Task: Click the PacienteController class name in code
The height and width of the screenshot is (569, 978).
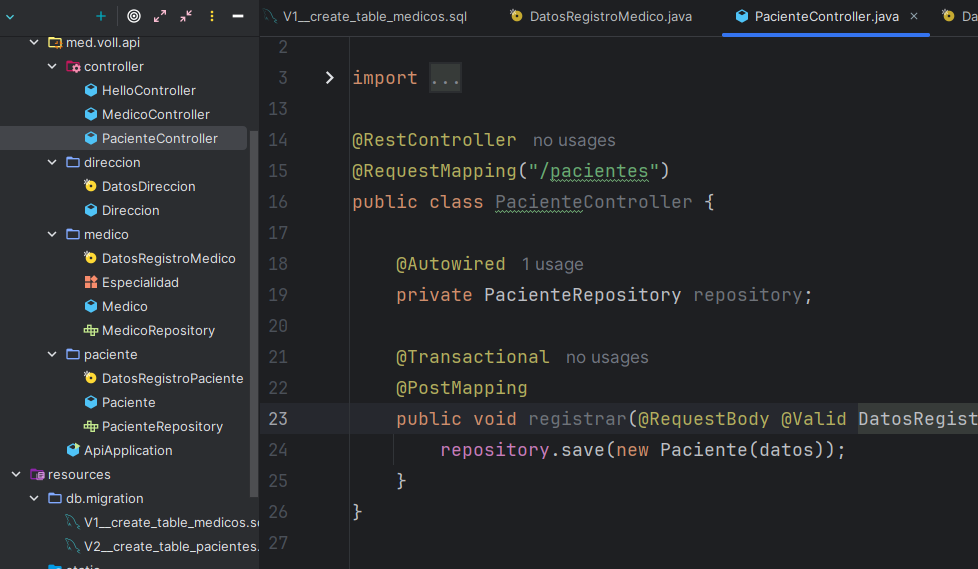Action: [593, 202]
